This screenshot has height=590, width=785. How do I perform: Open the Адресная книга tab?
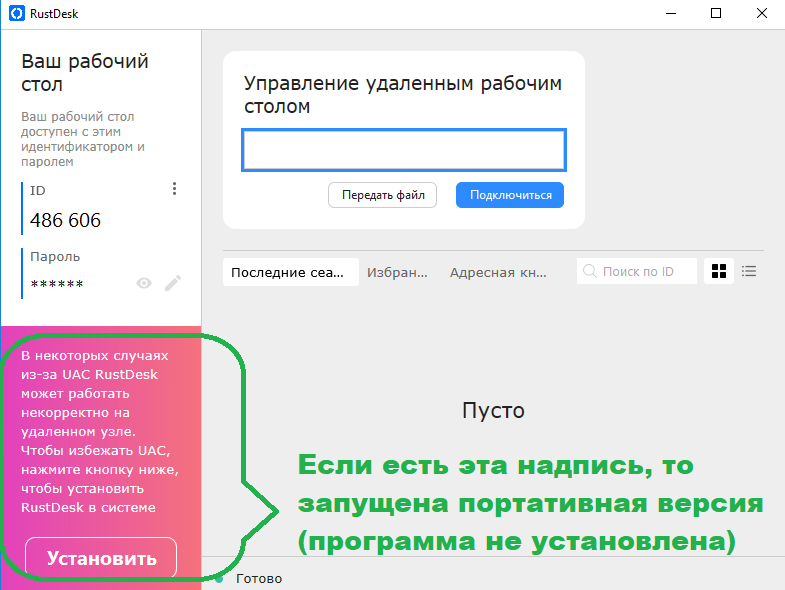tap(498, 272)
